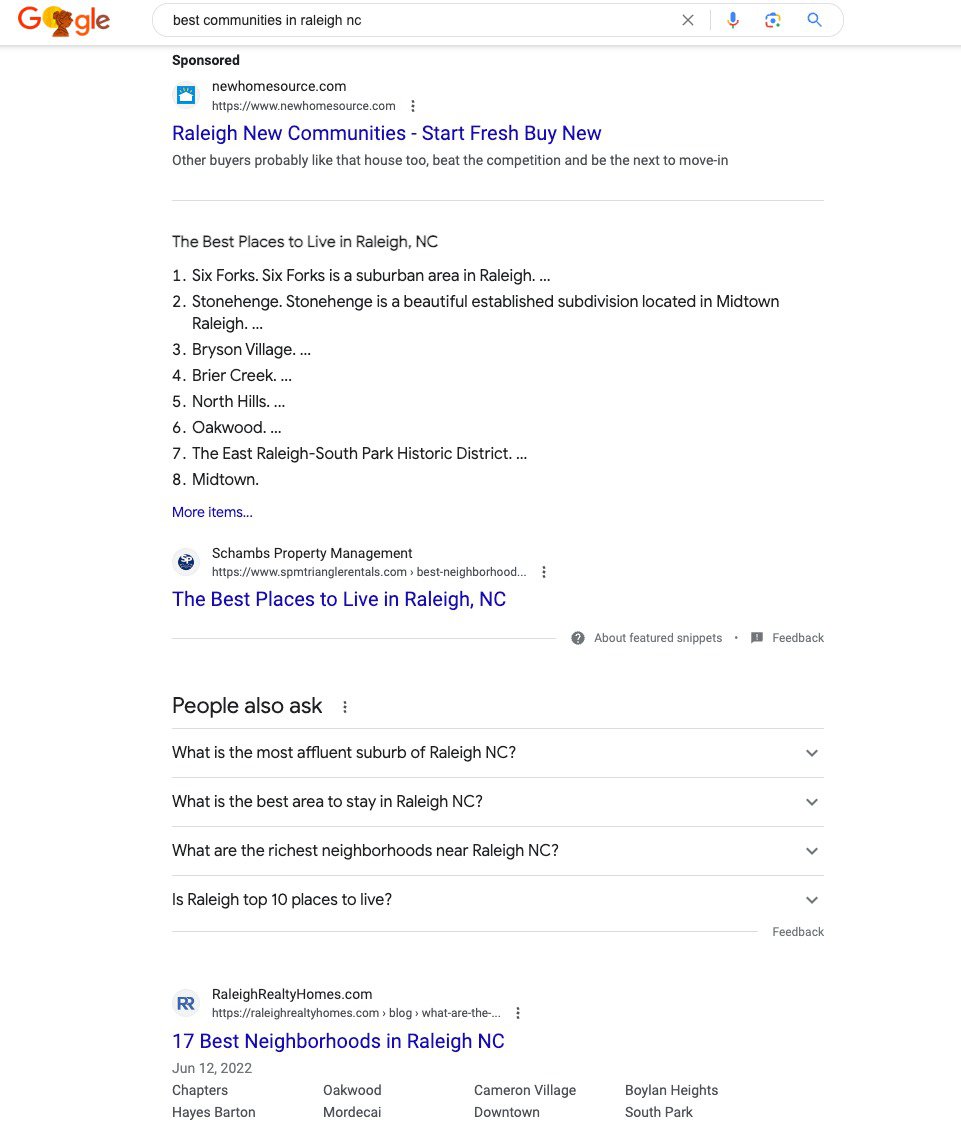Expand 'richest neighborhoods near Raleigh' question
Viewport: 961px width, 1142px height.
(x=498, y=851)
